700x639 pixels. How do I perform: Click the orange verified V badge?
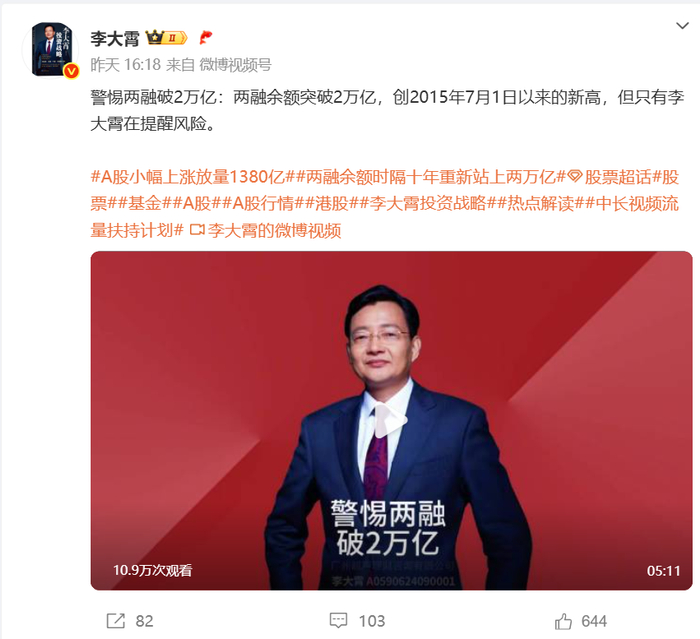[x=71, y=71]
